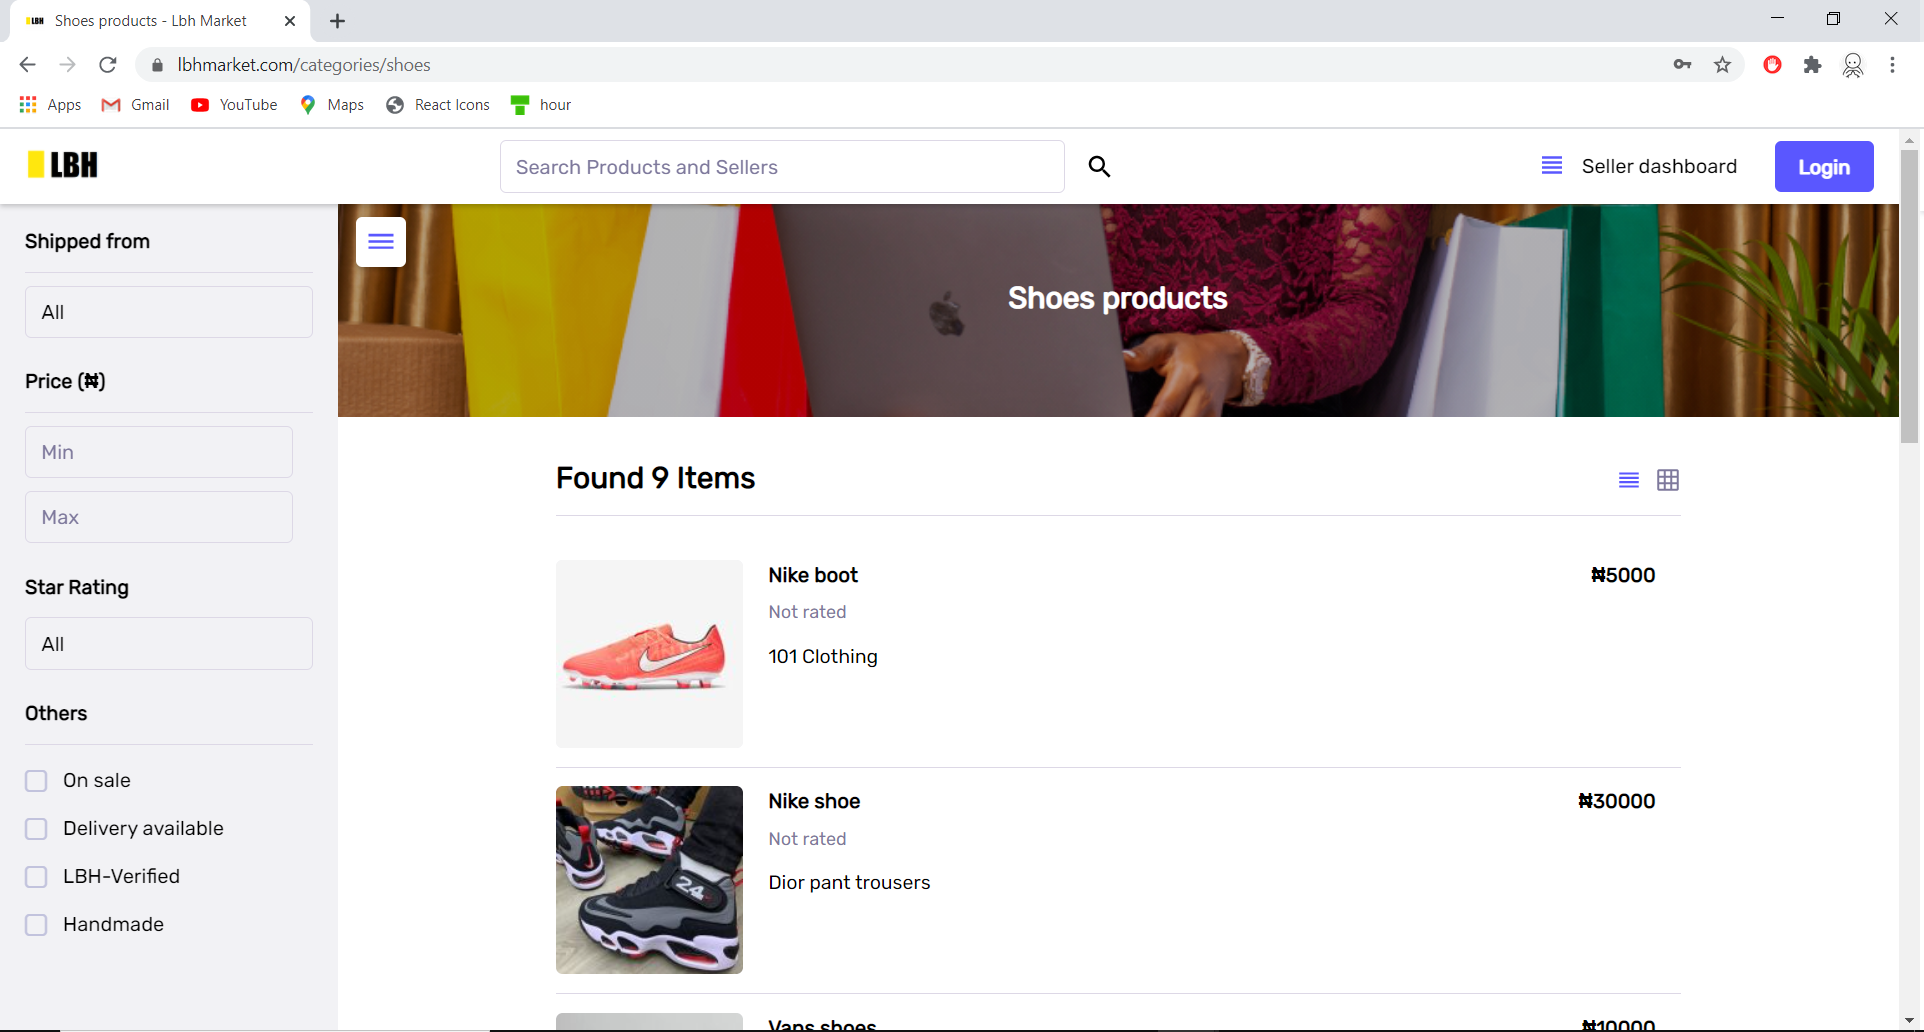Click the ₦30000 price
The width and height of the screenshot is (1924, 1032).
[x=1616, y=801]
